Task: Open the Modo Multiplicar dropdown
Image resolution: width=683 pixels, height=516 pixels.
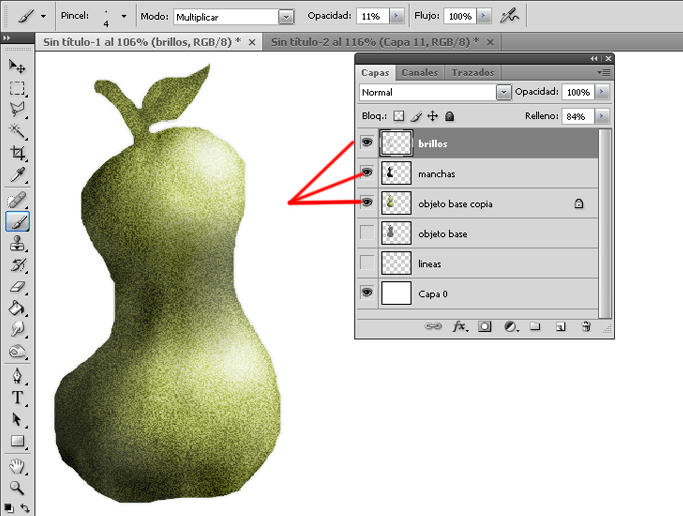Action: [x=286, y=17]
